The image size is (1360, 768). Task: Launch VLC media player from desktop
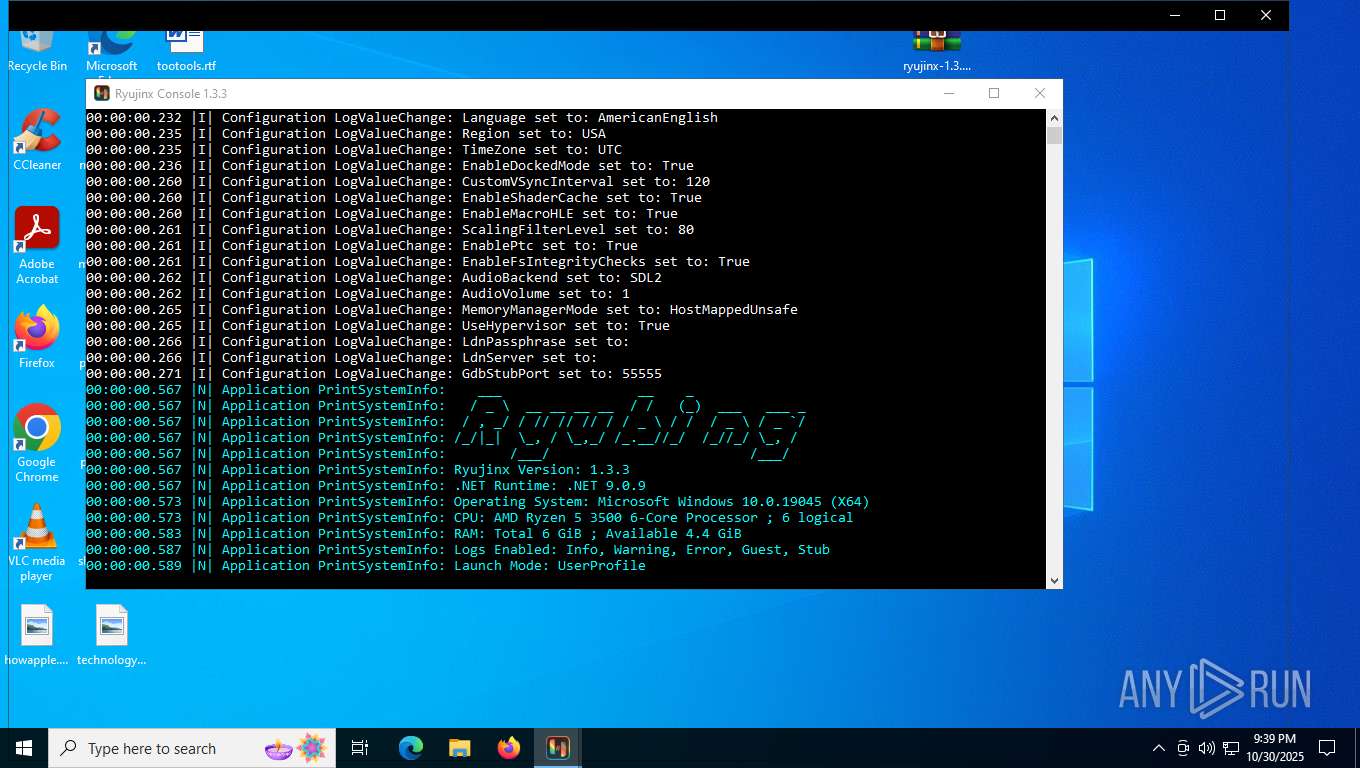pyautogui.click(x=37, y=543)
